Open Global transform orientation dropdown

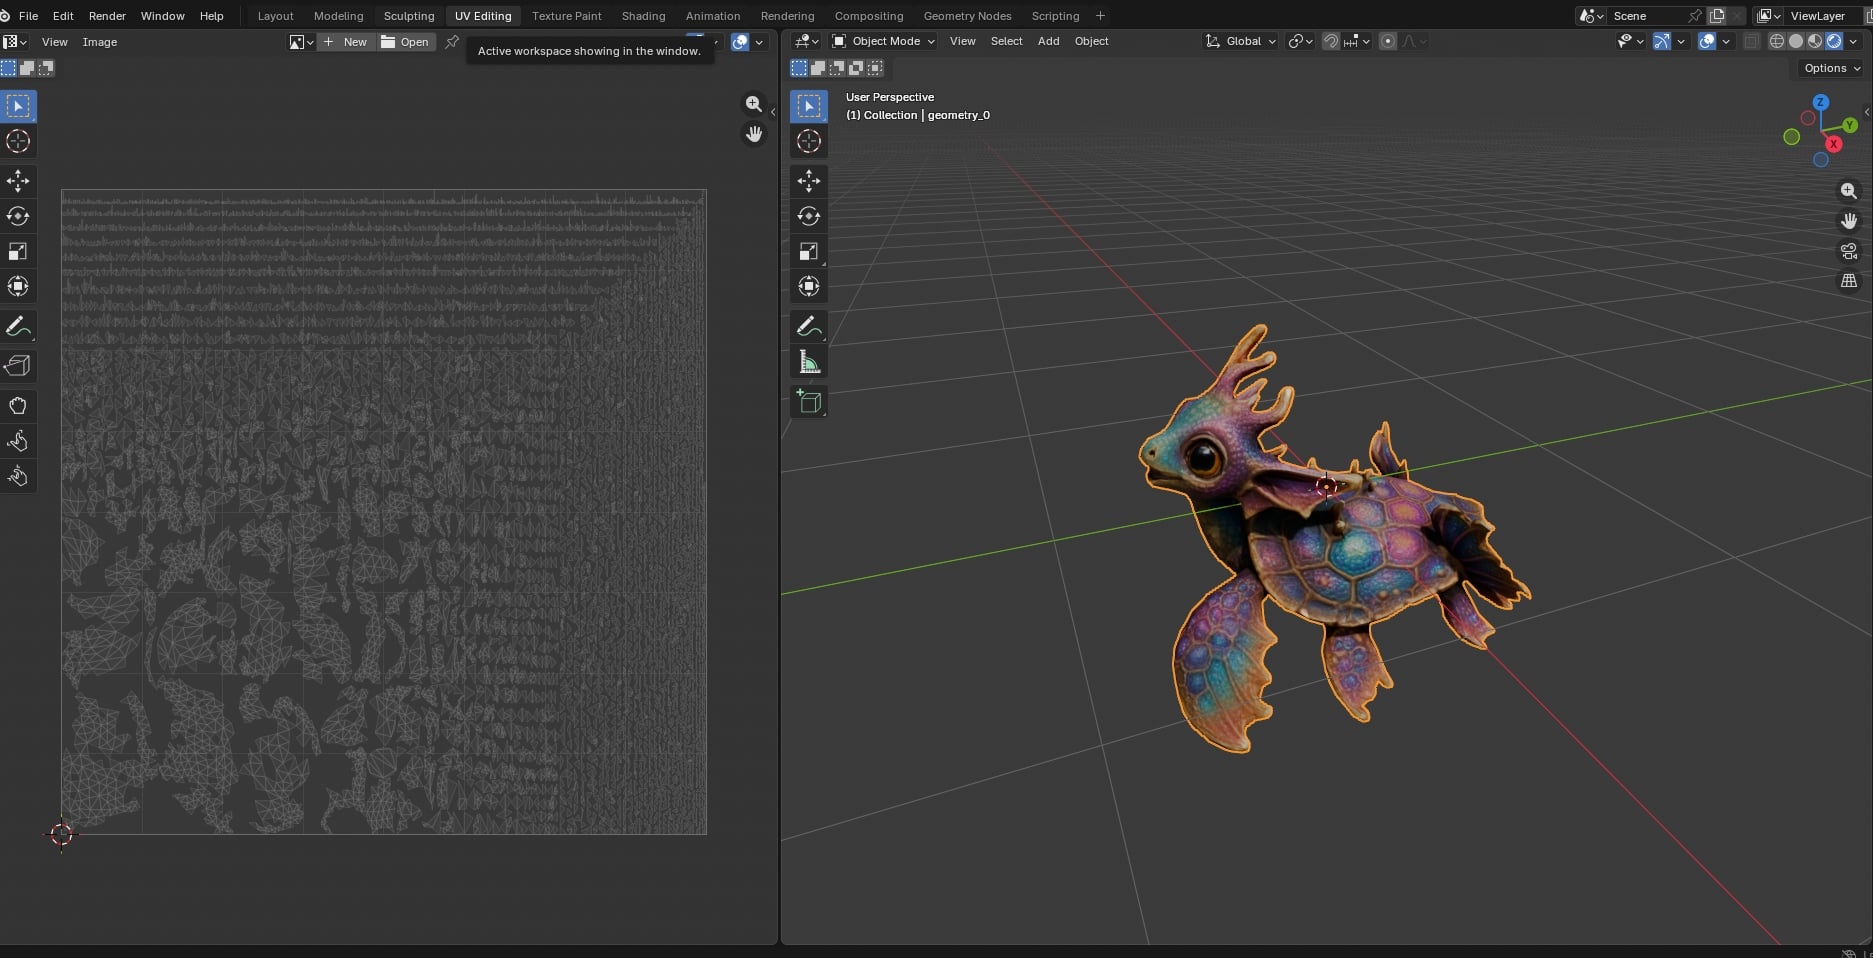pos(1240,41)
